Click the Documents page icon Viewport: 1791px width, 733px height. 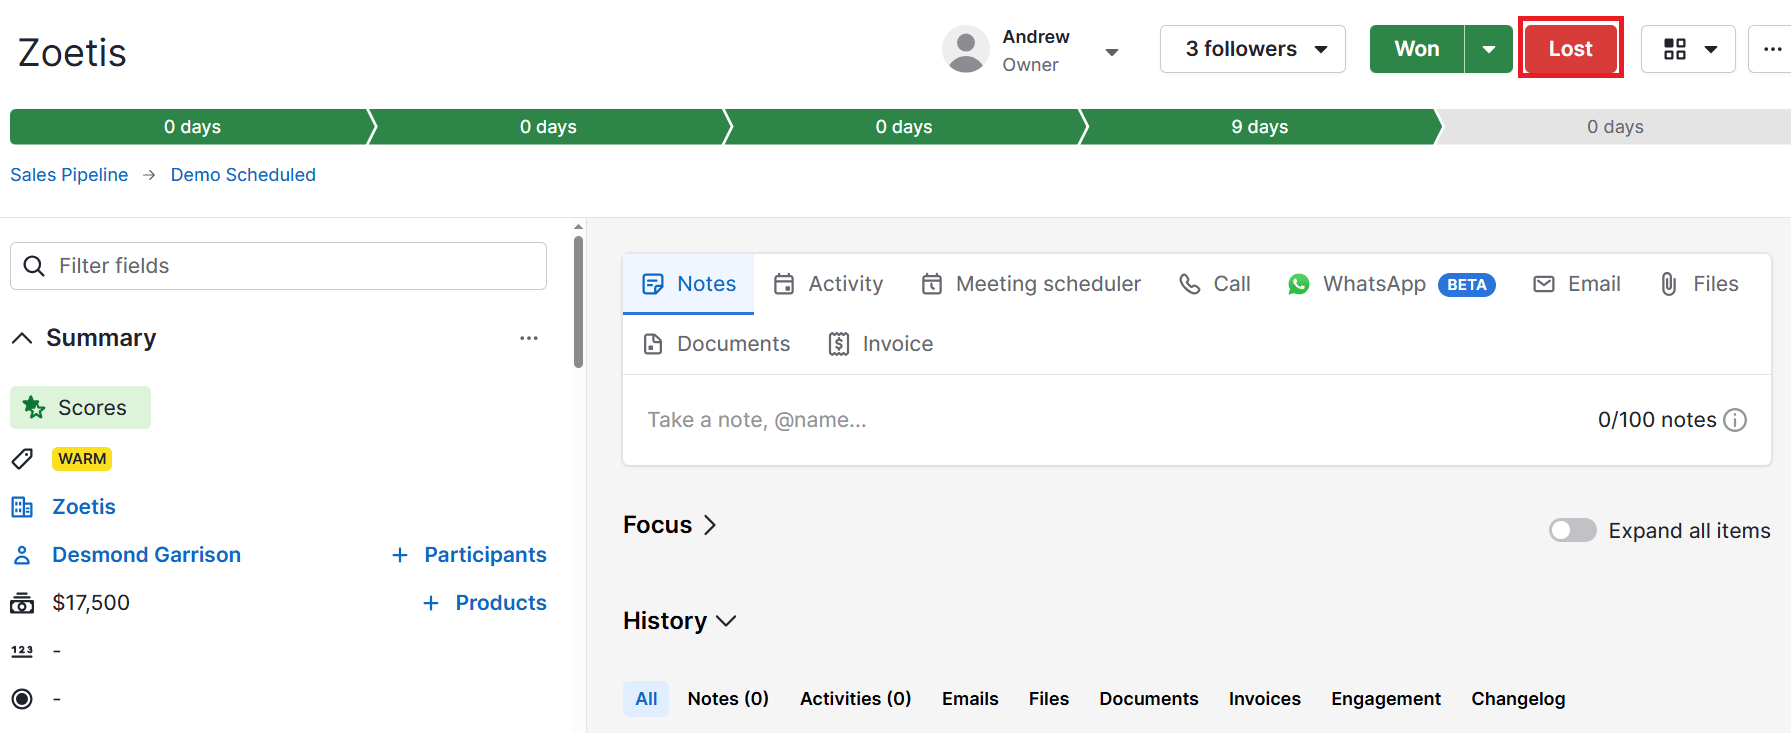[653, 344]
